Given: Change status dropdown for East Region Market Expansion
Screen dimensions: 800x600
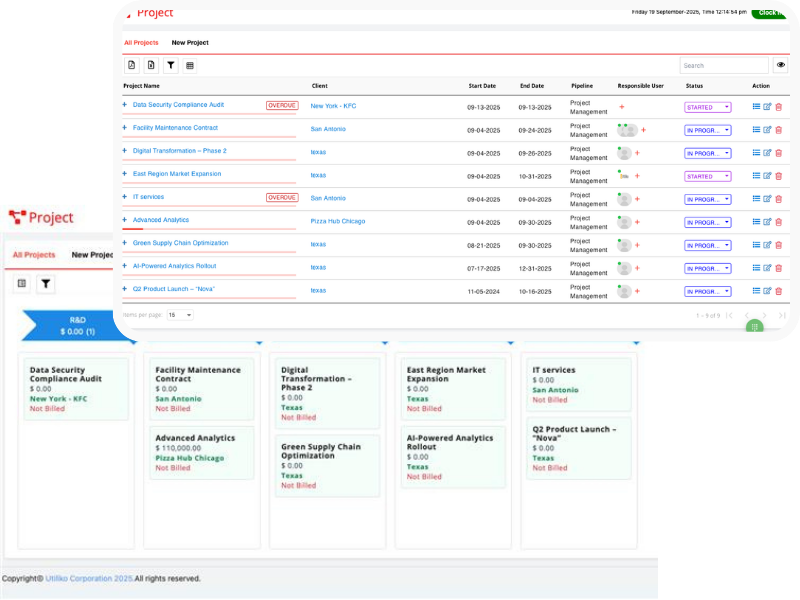Looking at the screenshot, I should click(x=708, y=176).
